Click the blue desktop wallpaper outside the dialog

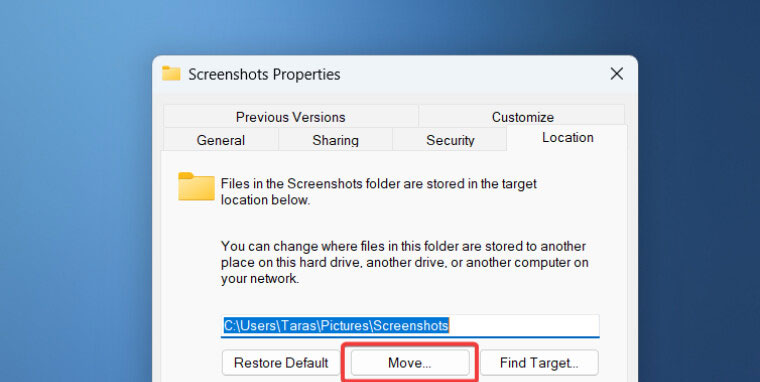click(73, 194)
